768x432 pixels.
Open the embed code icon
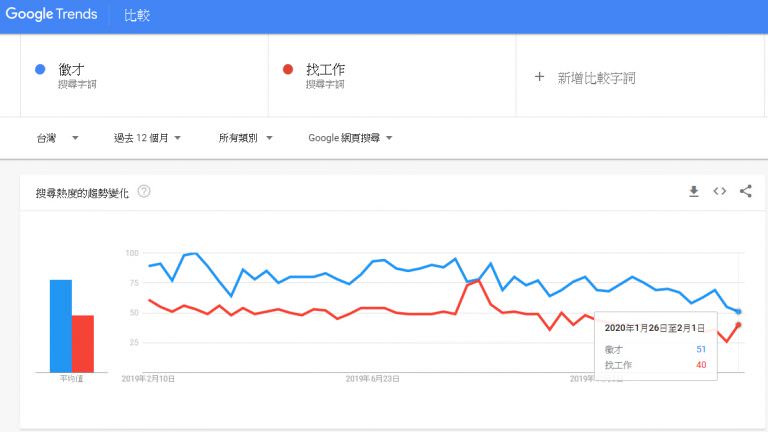click(x=720, y=191)
